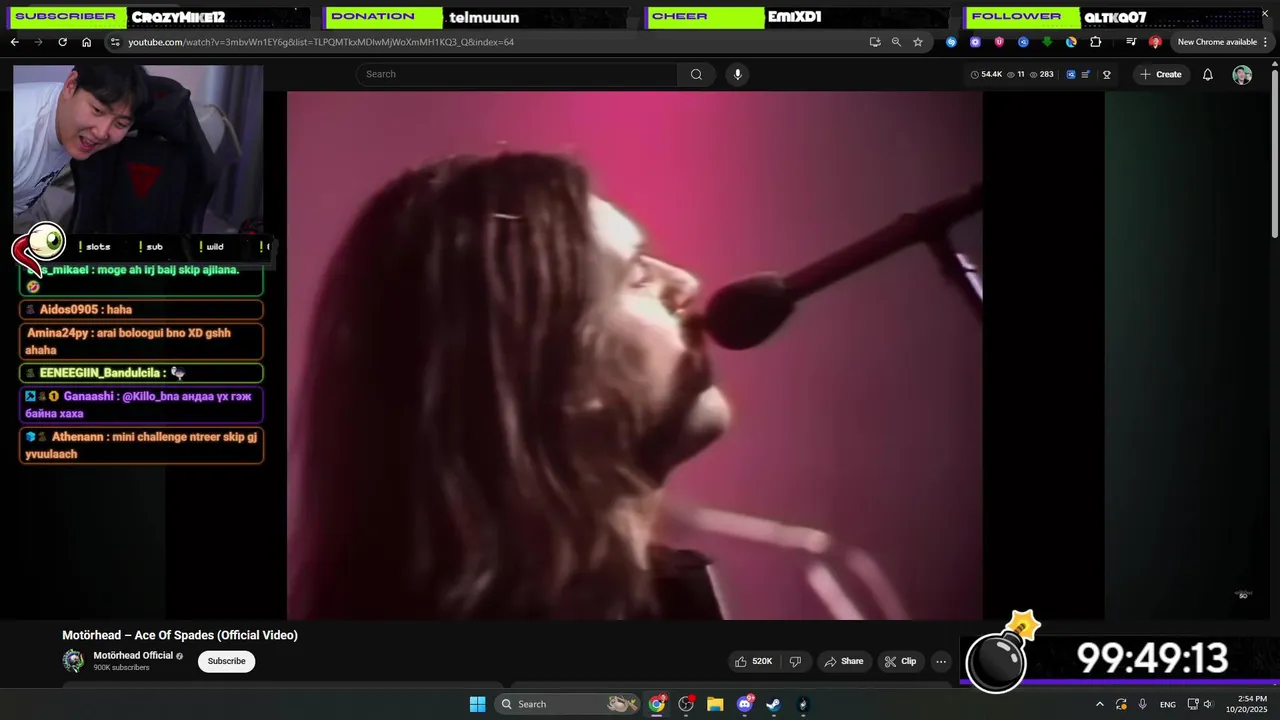1280x720 pixels.
Task: Open the purple gear extension
Action: [x=975, y=42]
